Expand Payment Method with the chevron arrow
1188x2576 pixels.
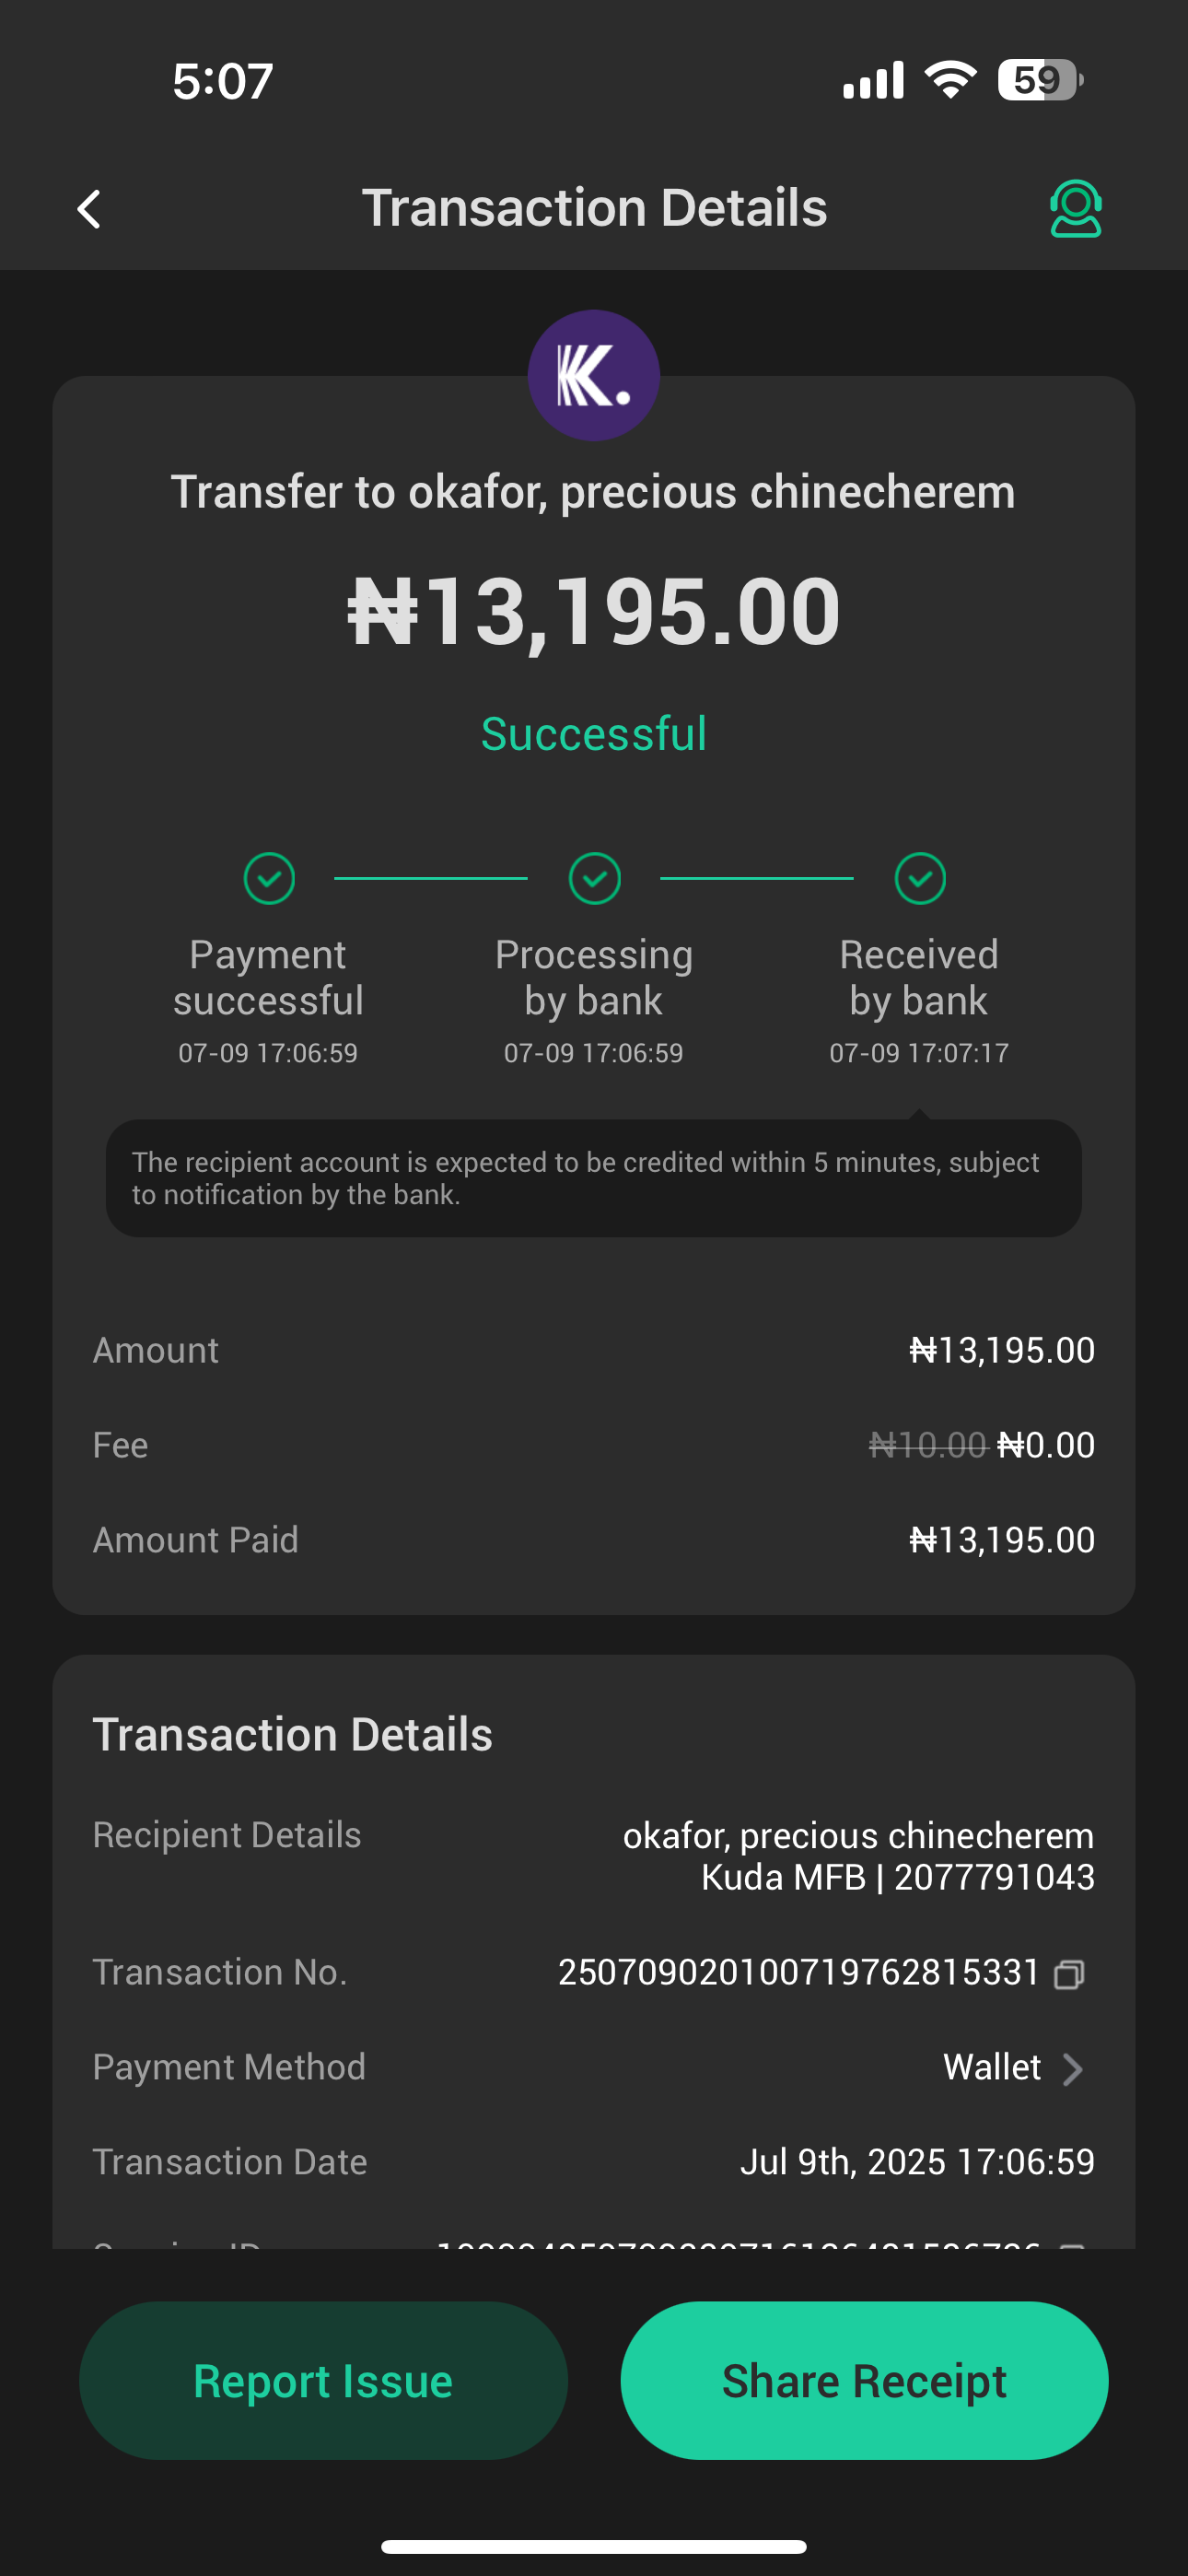[1072, 2068]
